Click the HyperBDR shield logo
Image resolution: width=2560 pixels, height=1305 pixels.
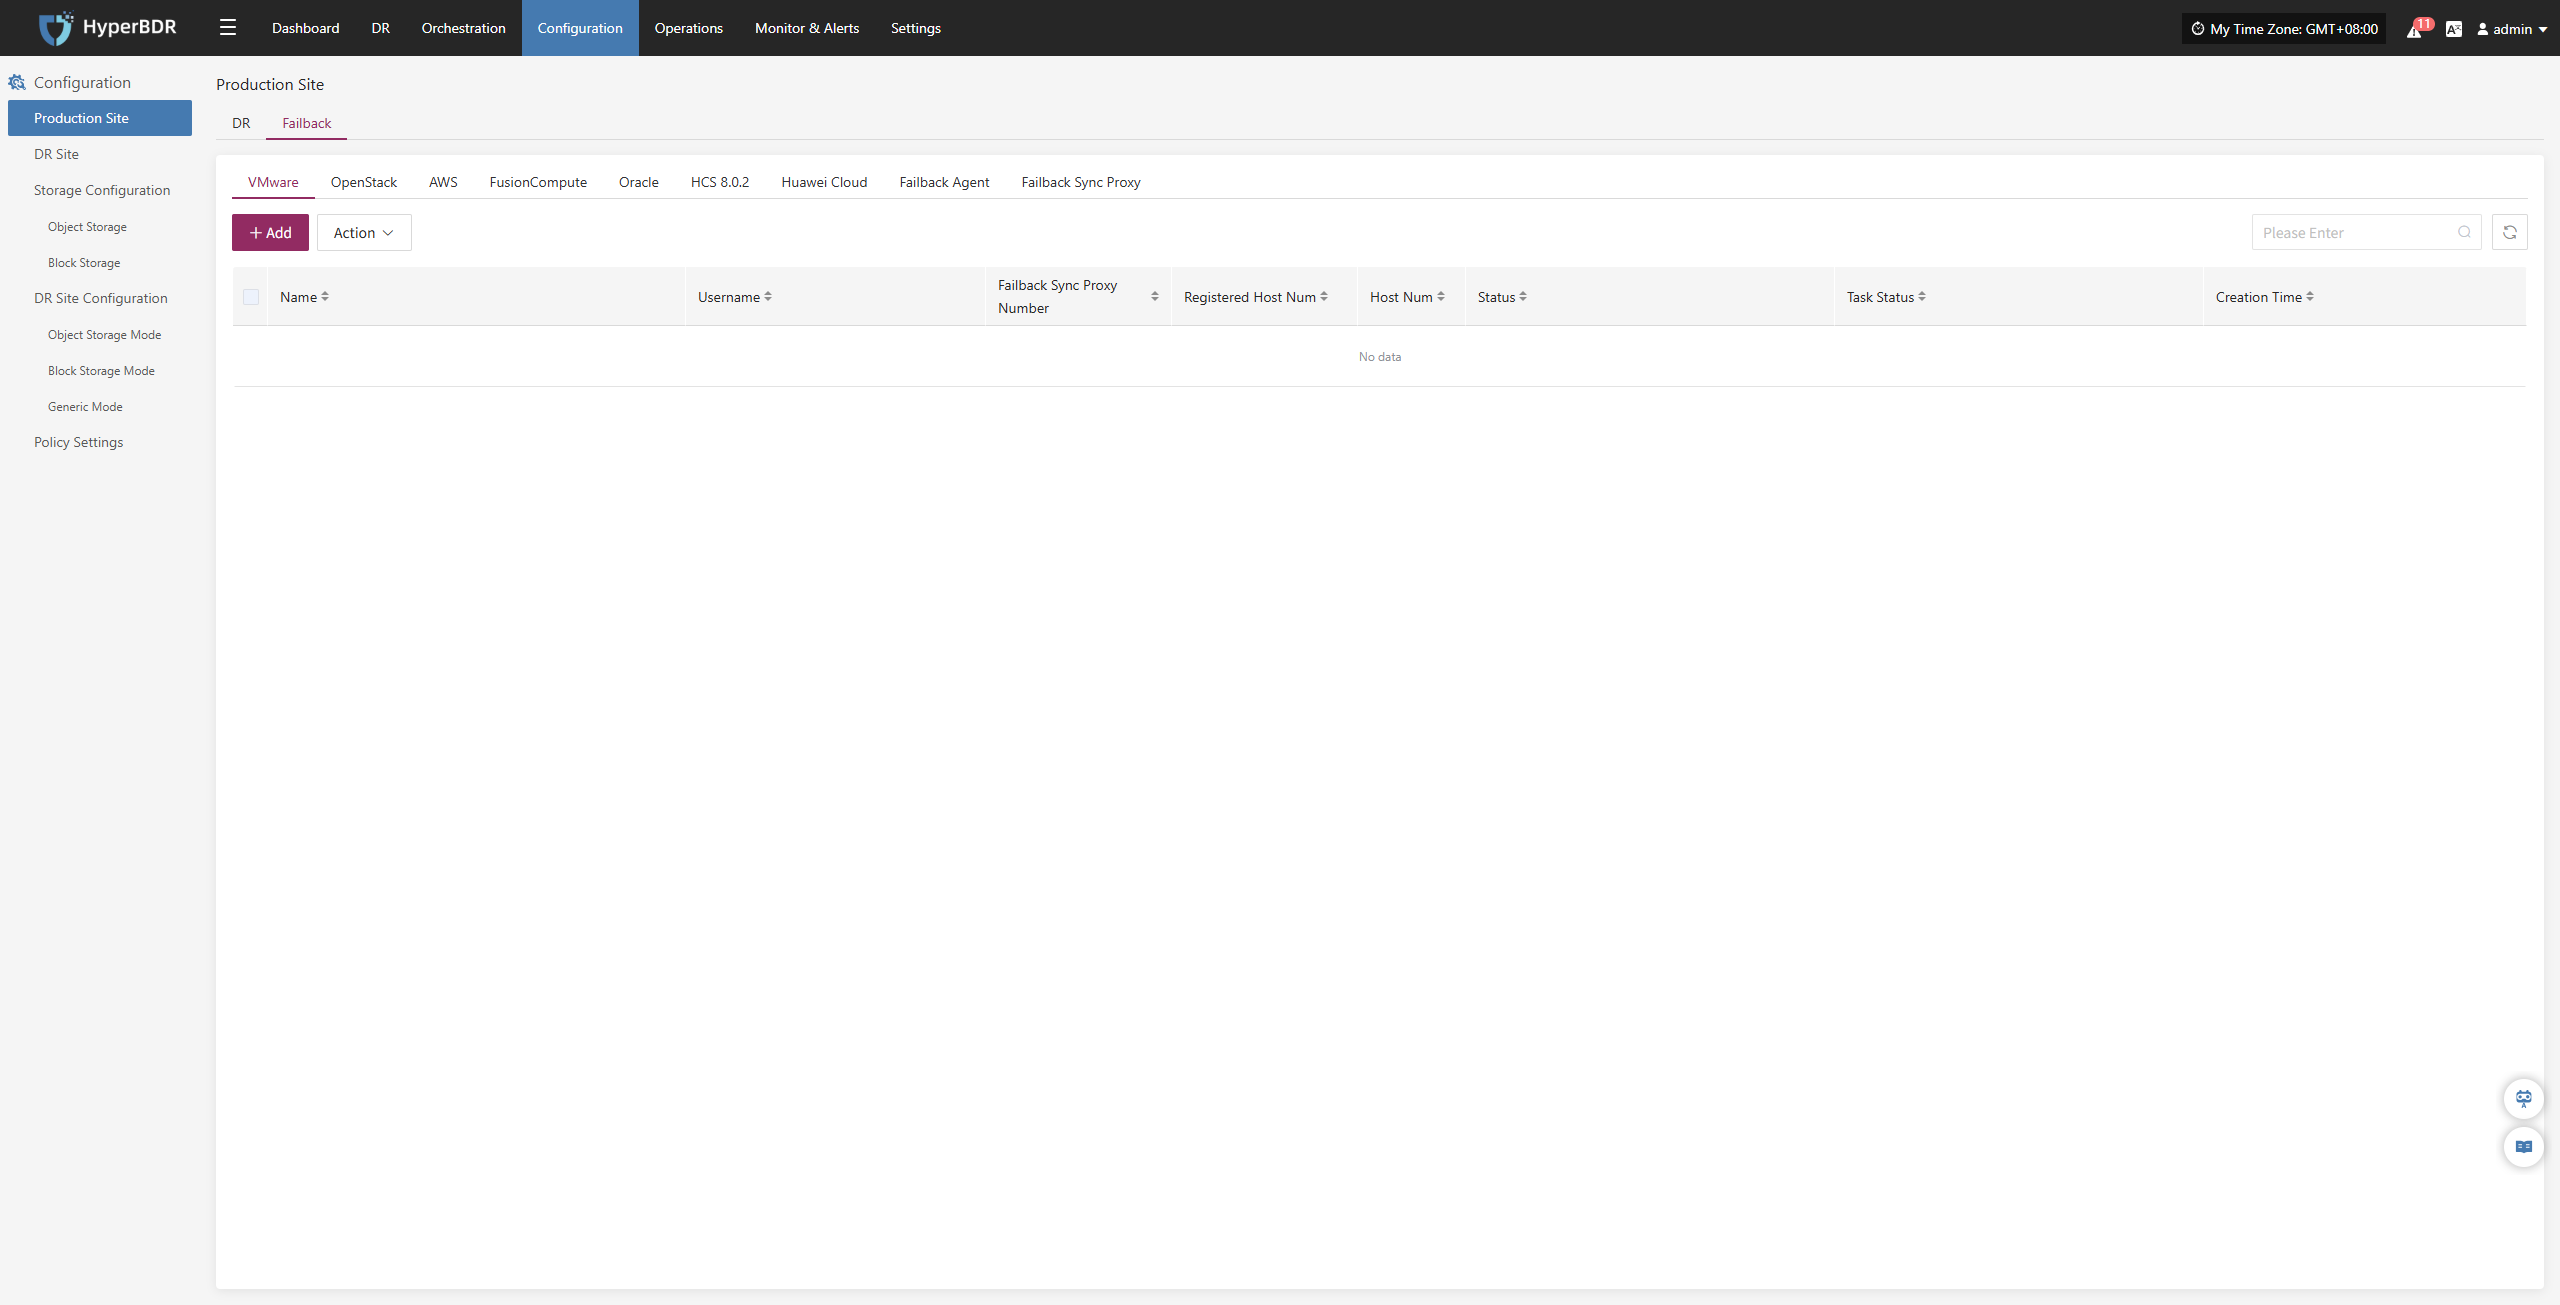tap(55, 28)
